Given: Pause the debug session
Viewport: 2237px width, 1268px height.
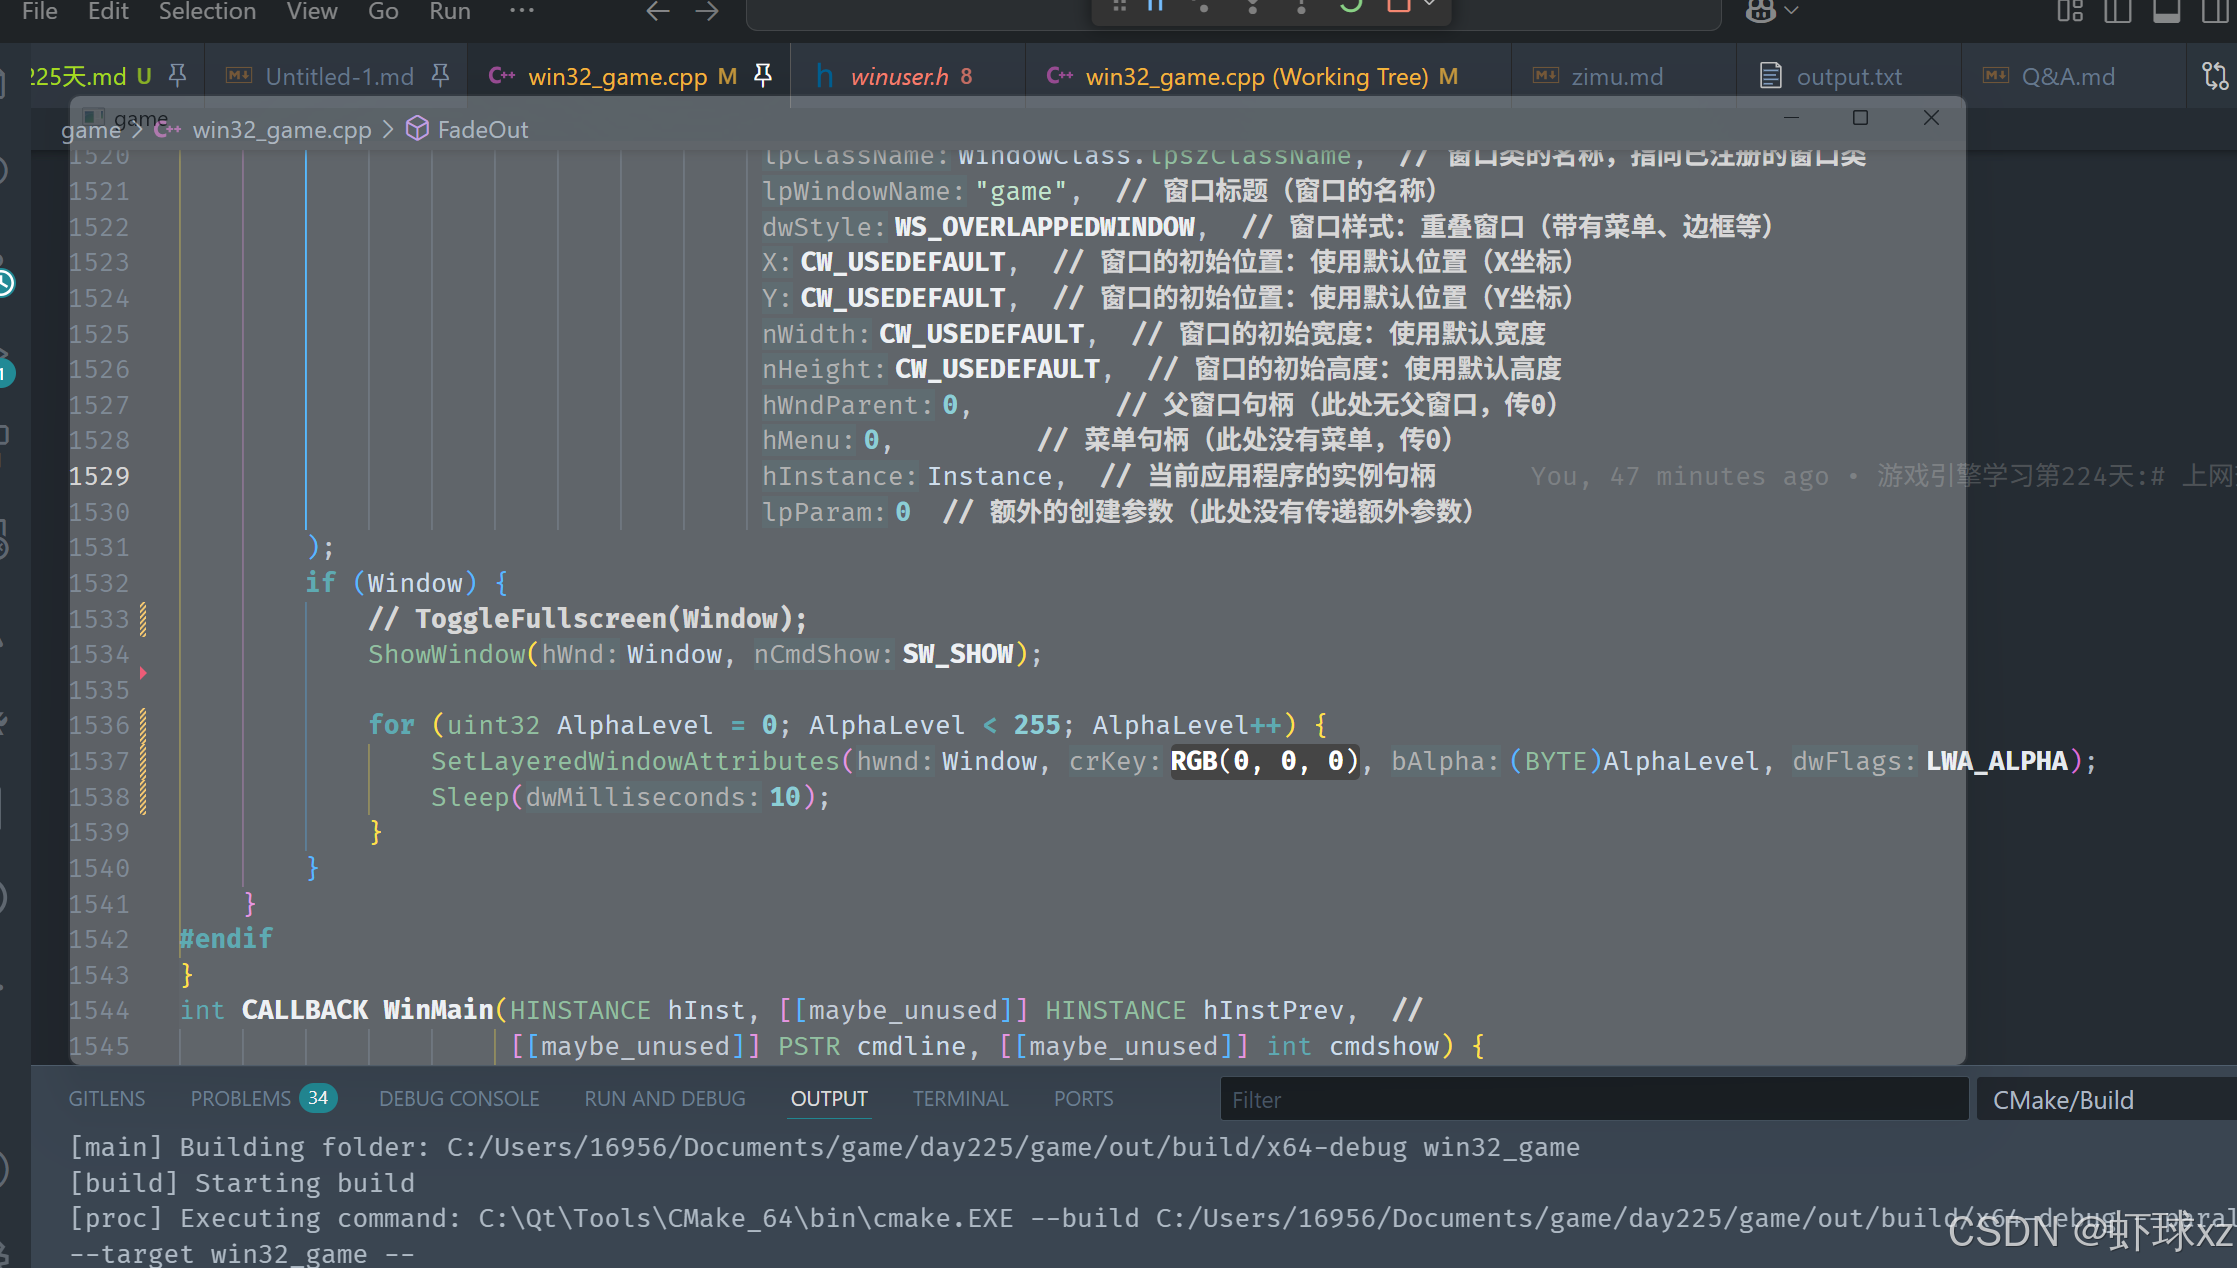Looking at the screenshot, I should (x=1155, y=6).
